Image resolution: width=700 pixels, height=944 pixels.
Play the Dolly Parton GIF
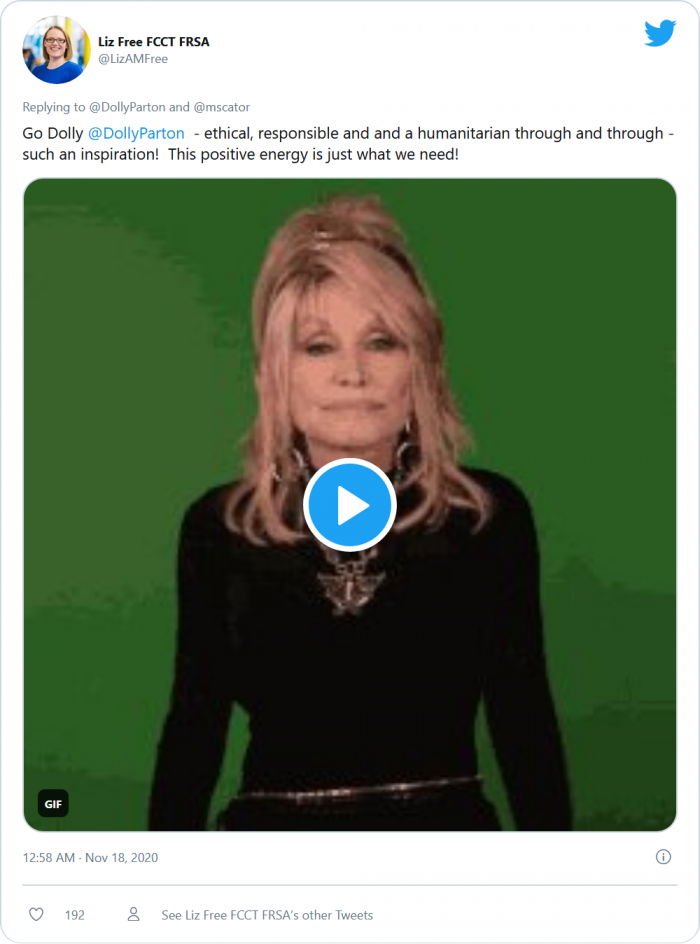350,505
